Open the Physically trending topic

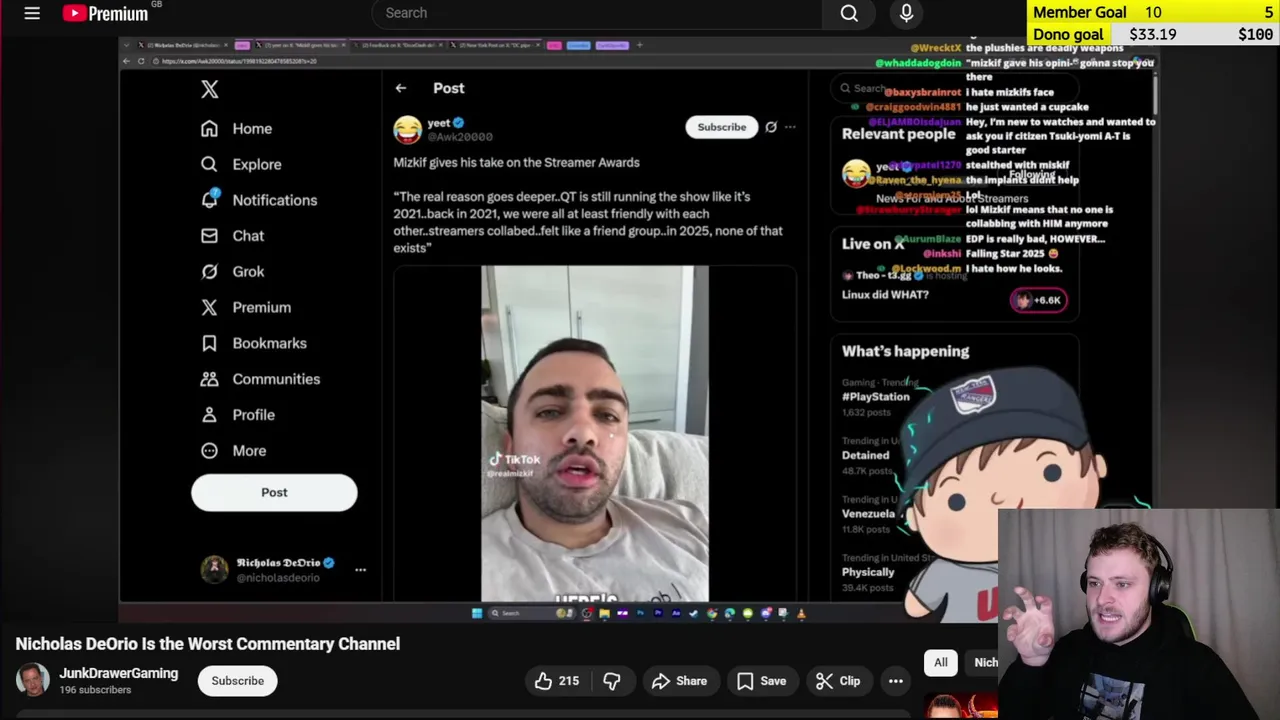tap(868, 572)
